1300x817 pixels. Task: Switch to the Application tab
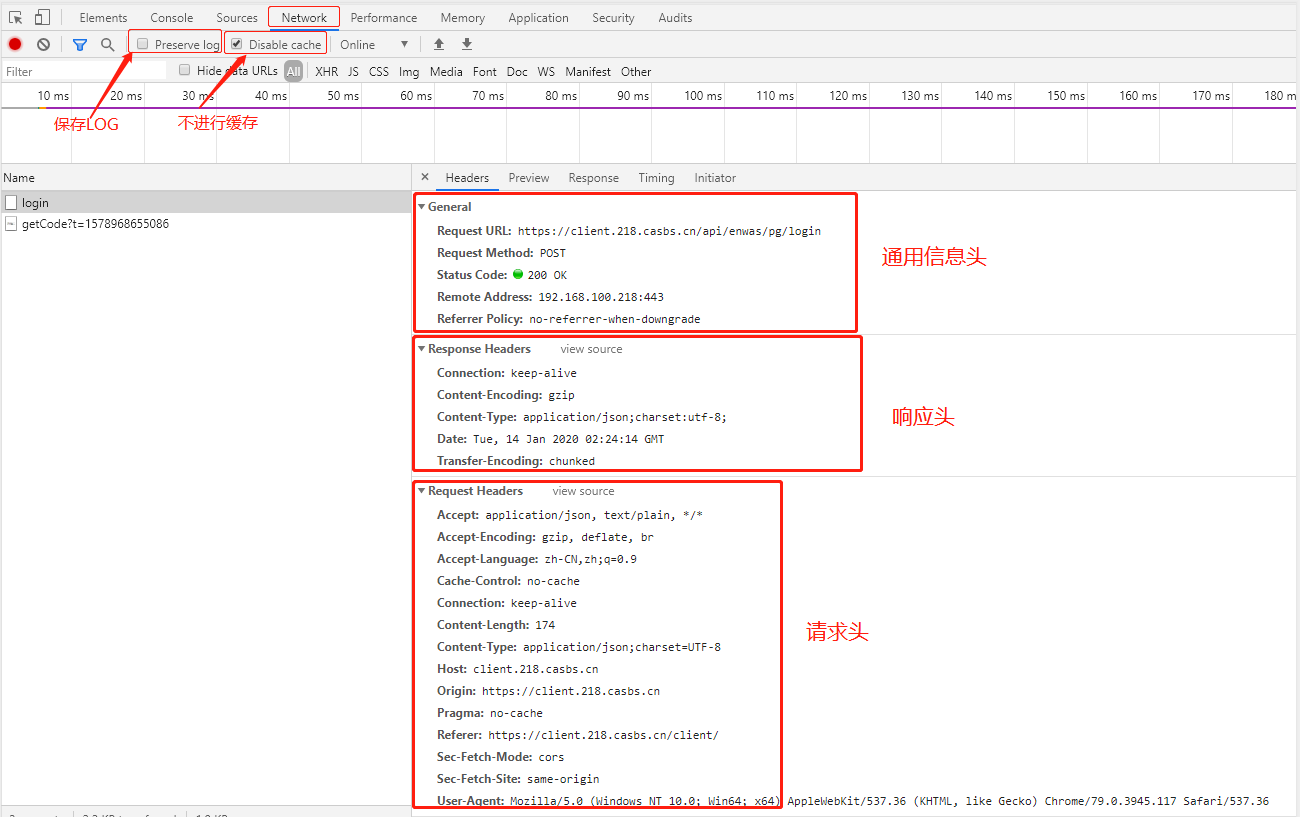538,17
